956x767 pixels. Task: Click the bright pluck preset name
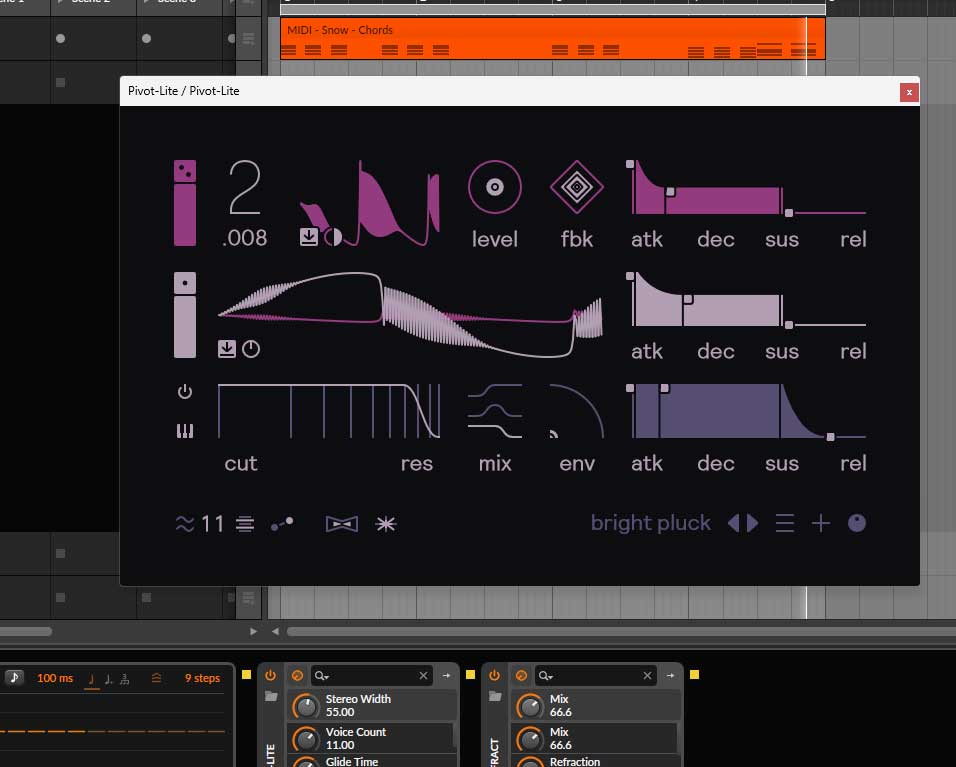651,523
